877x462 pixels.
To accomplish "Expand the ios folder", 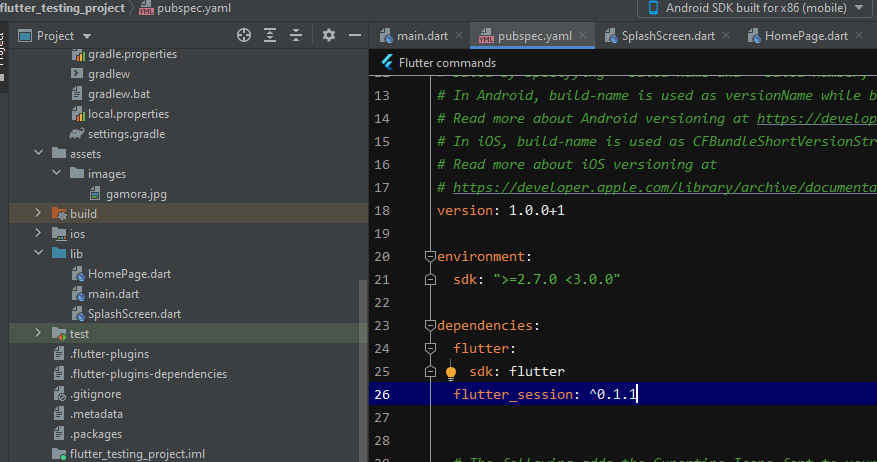I will [x=38, y=233].
